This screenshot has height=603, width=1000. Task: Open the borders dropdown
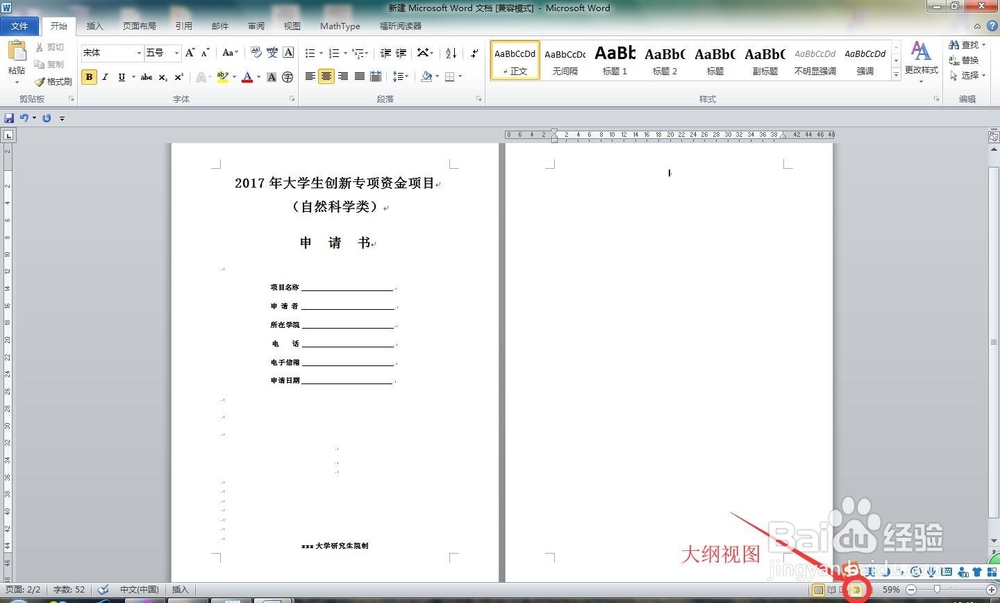(460, 76)
